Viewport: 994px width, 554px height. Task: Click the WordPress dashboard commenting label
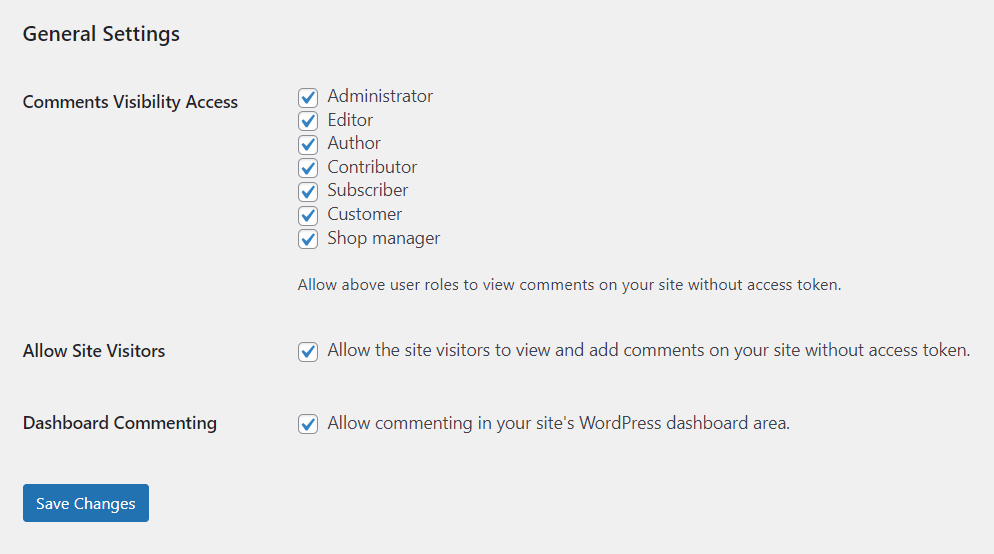coord(558,423)
